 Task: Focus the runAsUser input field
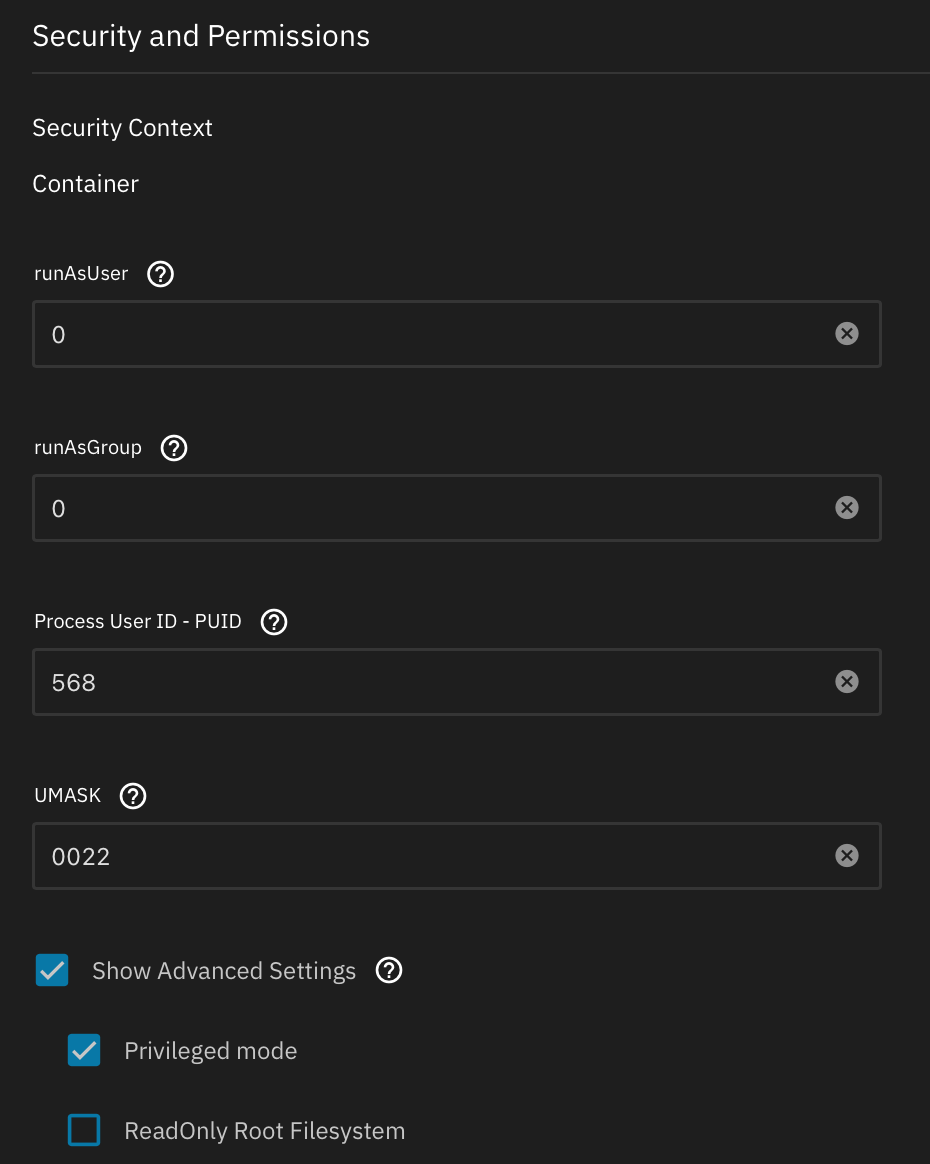(456, 334)
